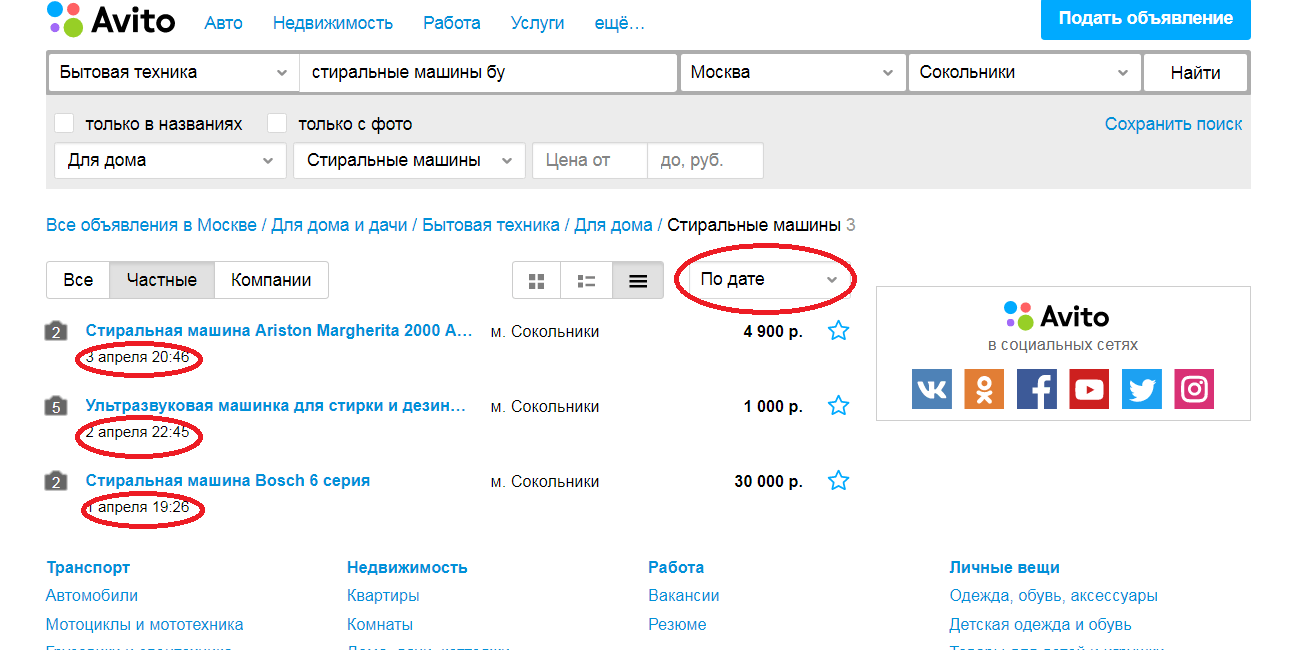1296x650 pixels.
Task: Click the '3 апреля 20:46' date text
Action: pyautogui.click(x=138, y=357)
